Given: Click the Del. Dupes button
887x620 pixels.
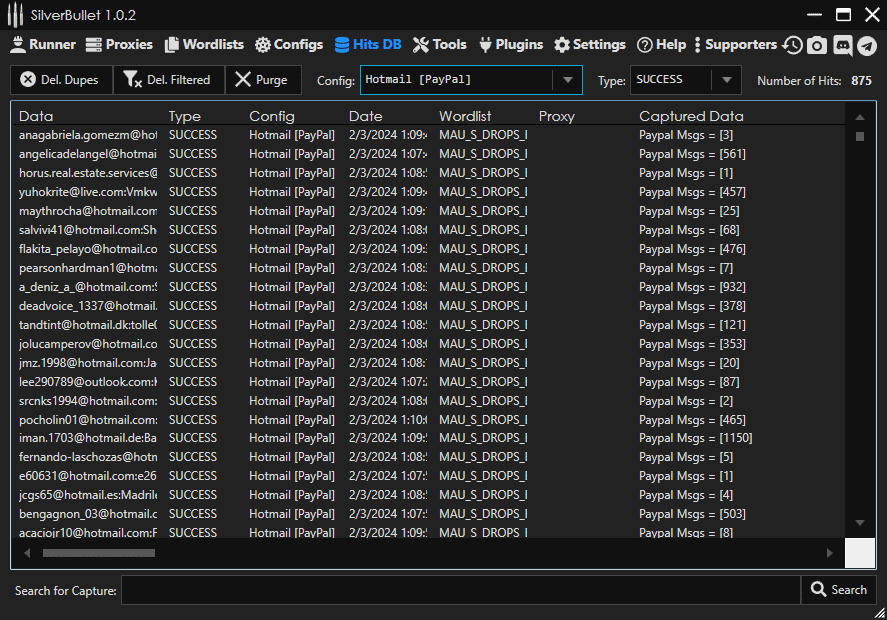Looking at the screenshot, I should point(61,80).
